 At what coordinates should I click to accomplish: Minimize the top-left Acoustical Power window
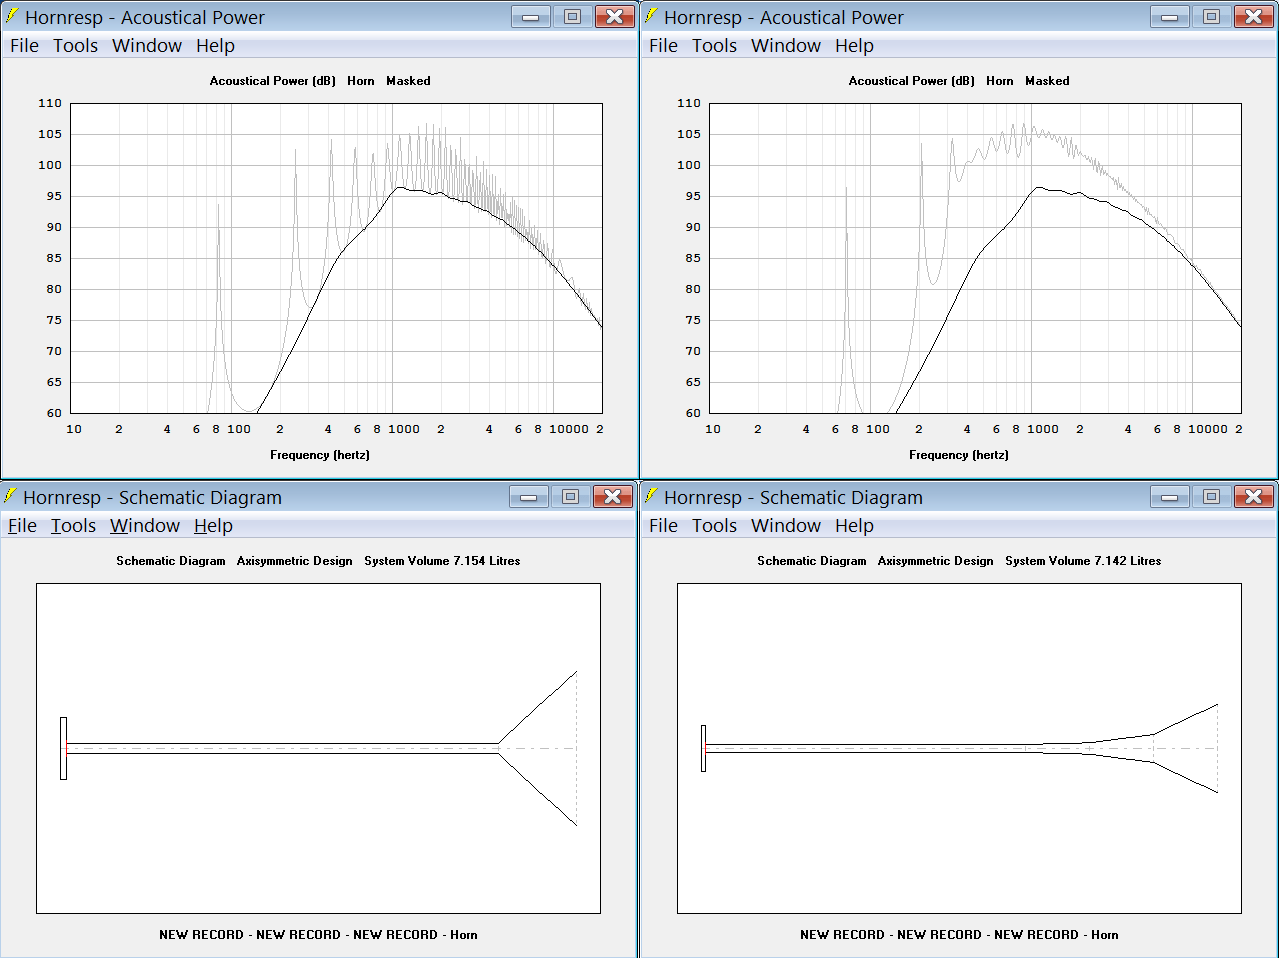531,16
